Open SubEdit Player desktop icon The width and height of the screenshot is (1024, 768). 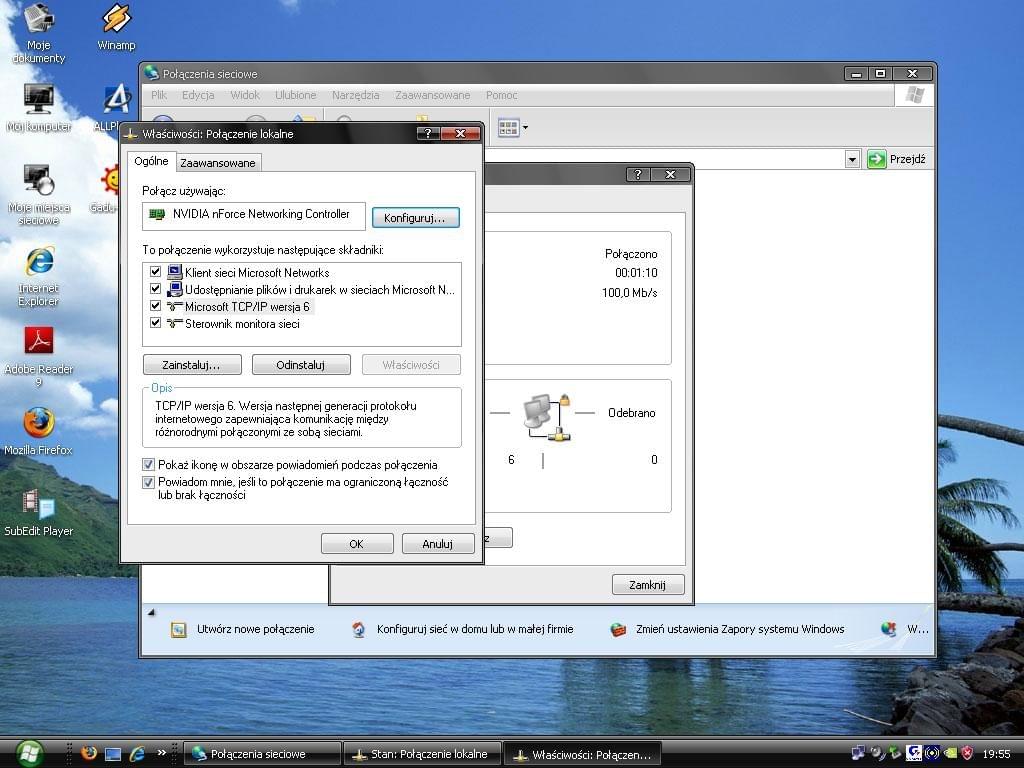click(x=39, y=513)
